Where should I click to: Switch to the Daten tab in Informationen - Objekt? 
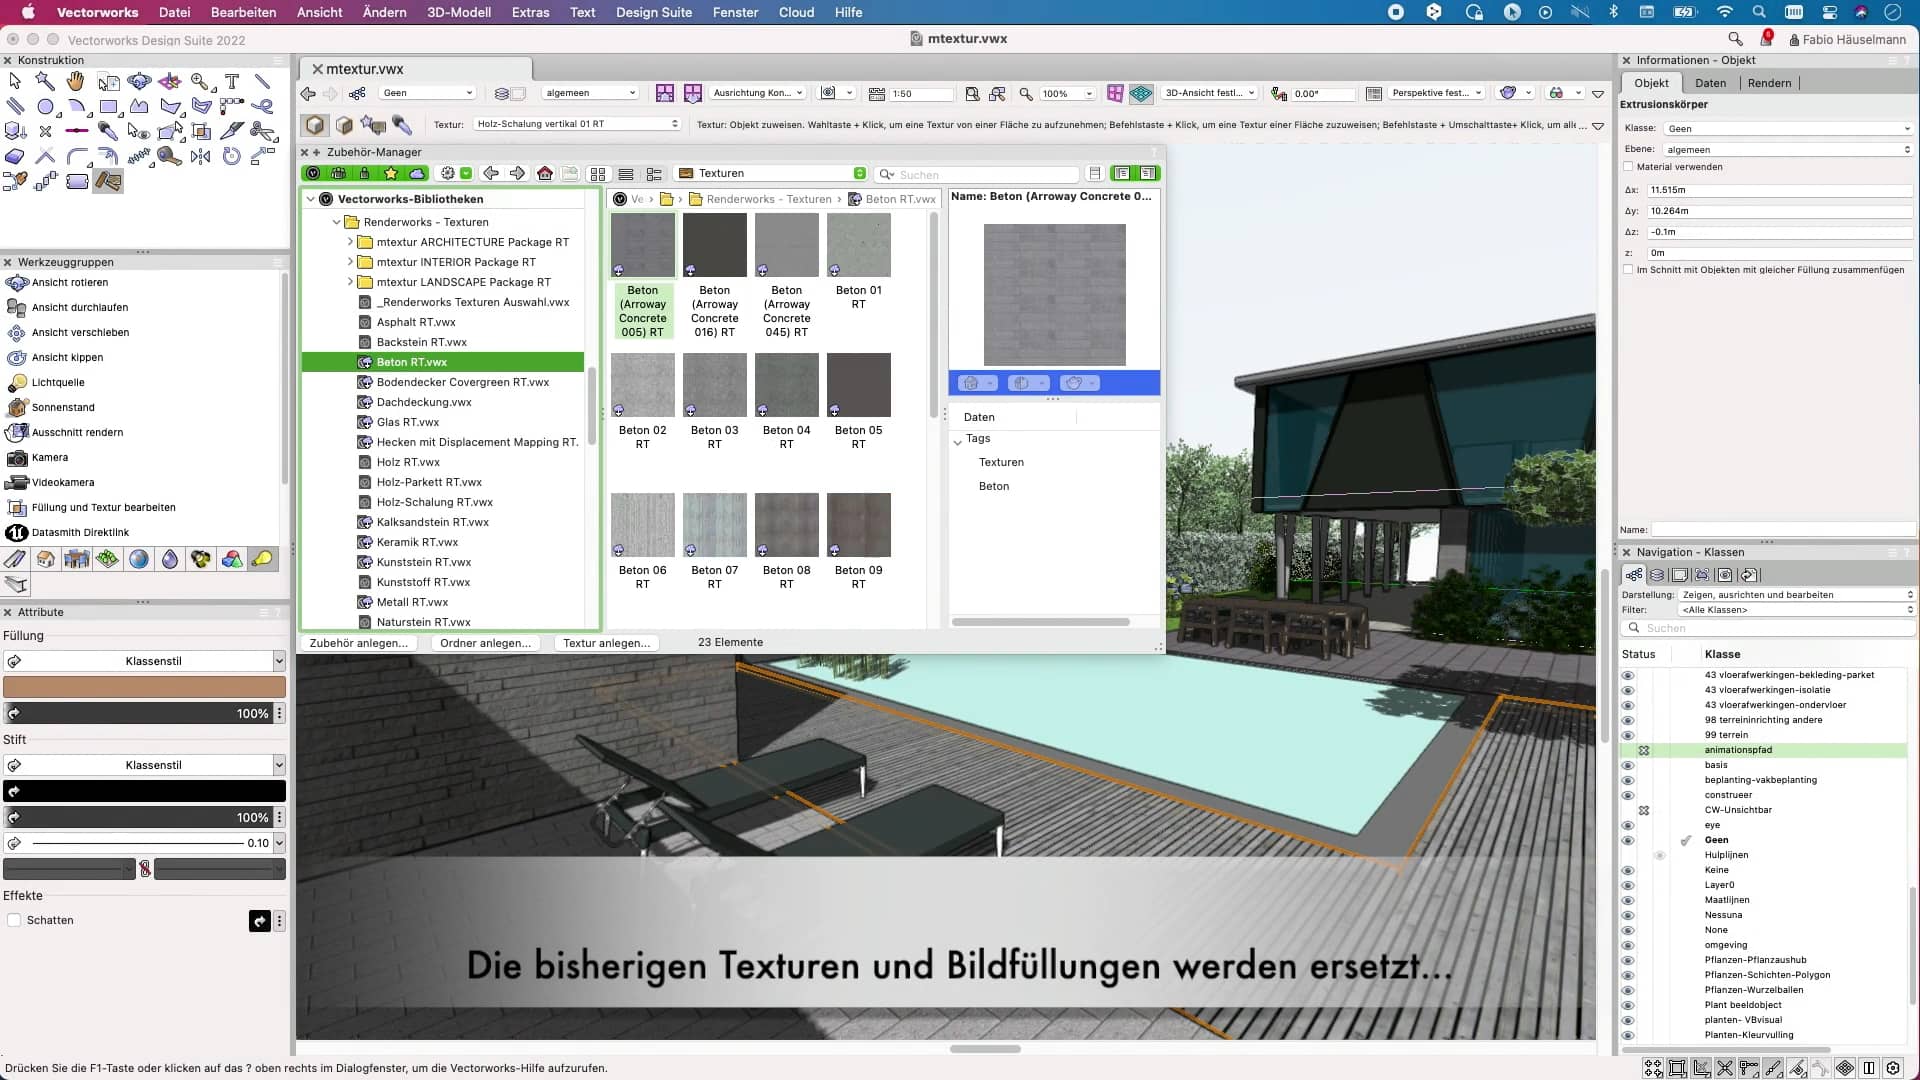click(1709, 83)
